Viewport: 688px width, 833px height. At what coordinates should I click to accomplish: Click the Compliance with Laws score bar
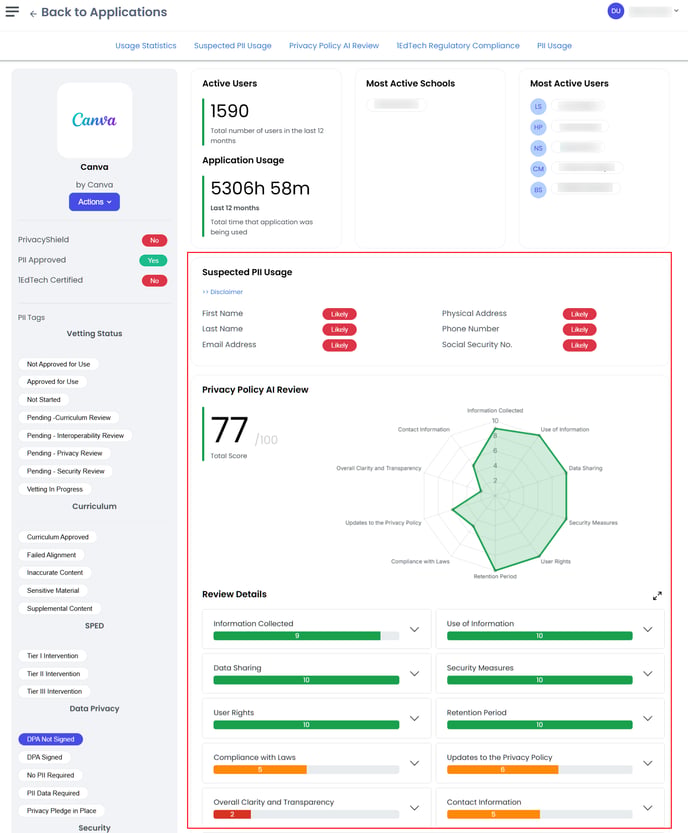click(306, 769)
